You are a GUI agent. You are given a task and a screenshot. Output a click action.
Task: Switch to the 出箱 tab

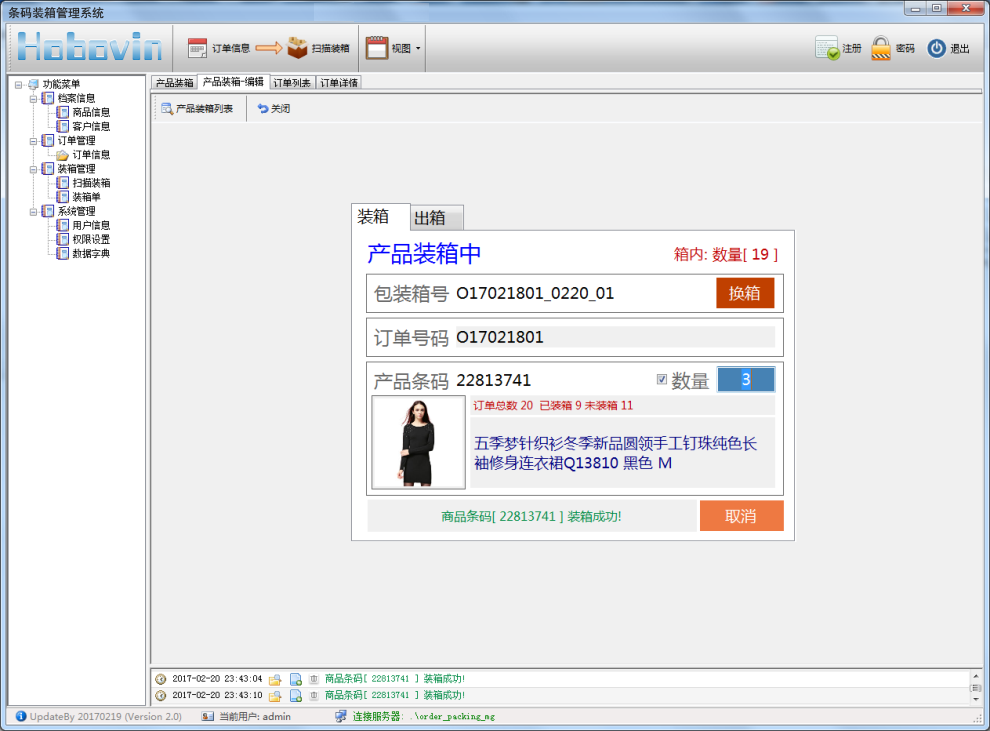(x=436, y=218)
